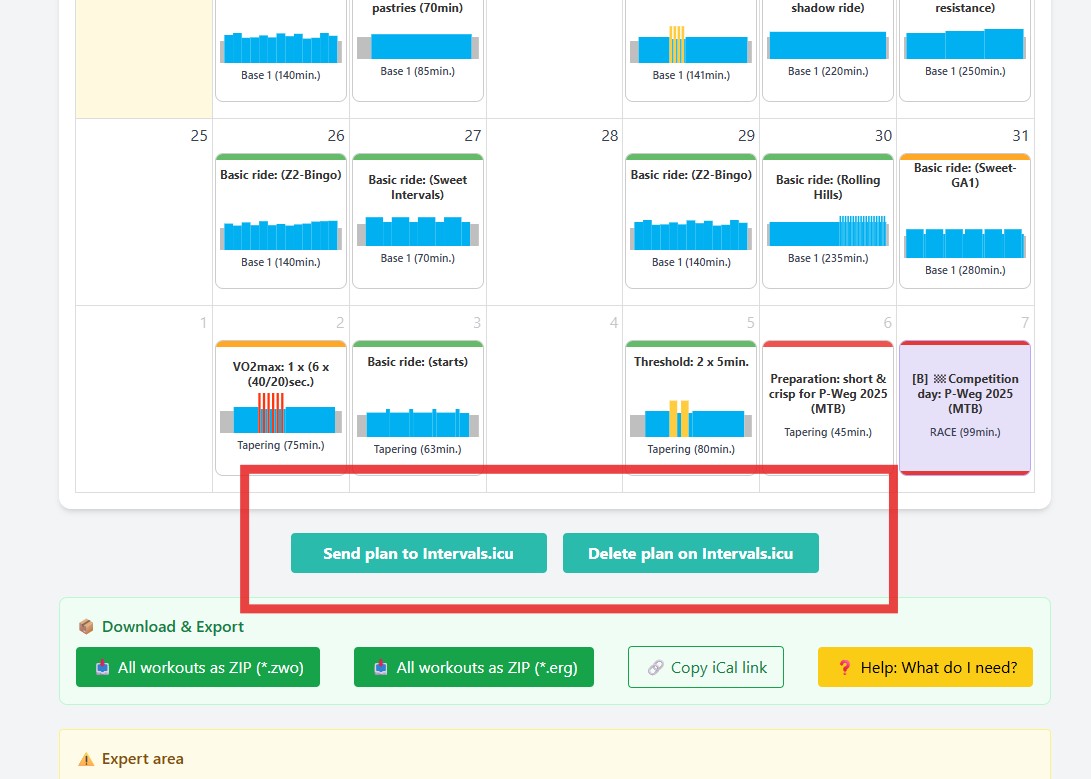This screenshot has width=1091, height=779.
Task: Download all workouts as ZIP (*.zwo)
Action: point(198,667)
